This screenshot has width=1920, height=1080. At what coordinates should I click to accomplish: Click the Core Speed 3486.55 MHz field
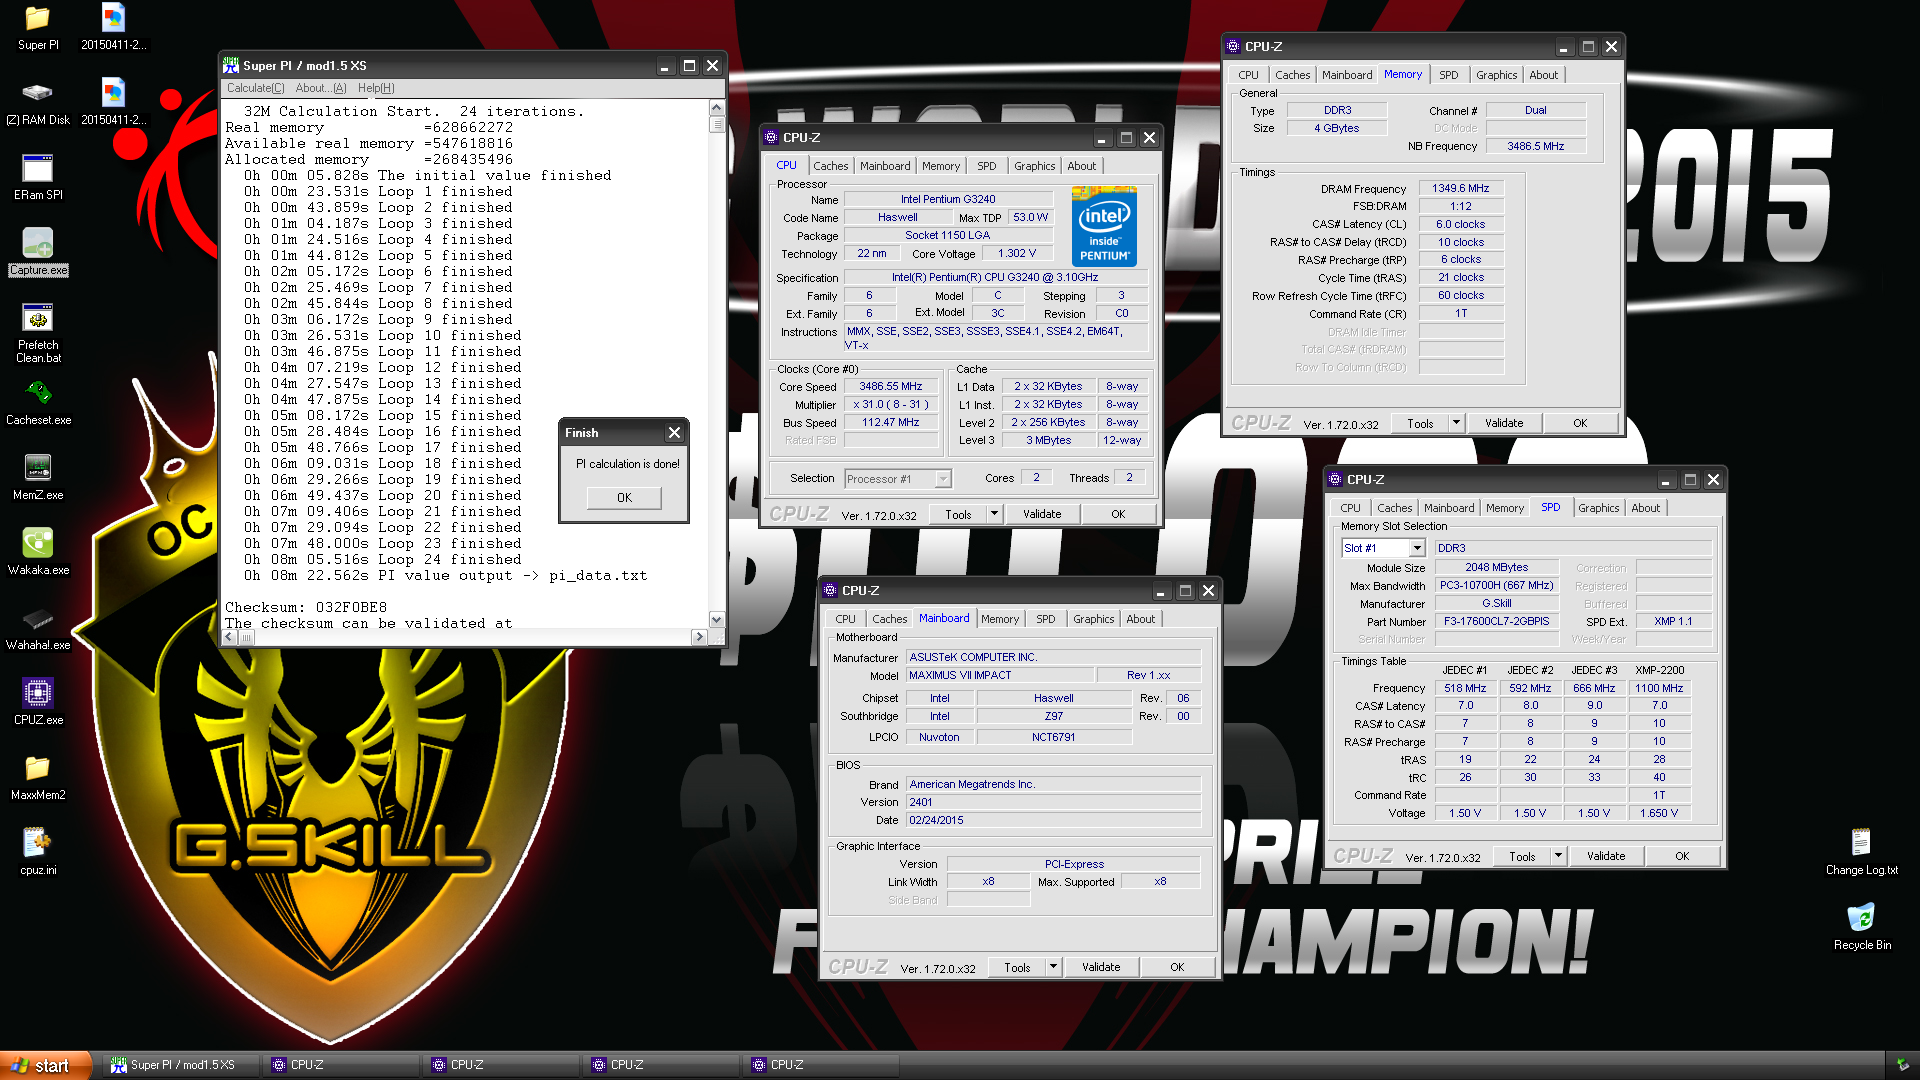[891, 386]
